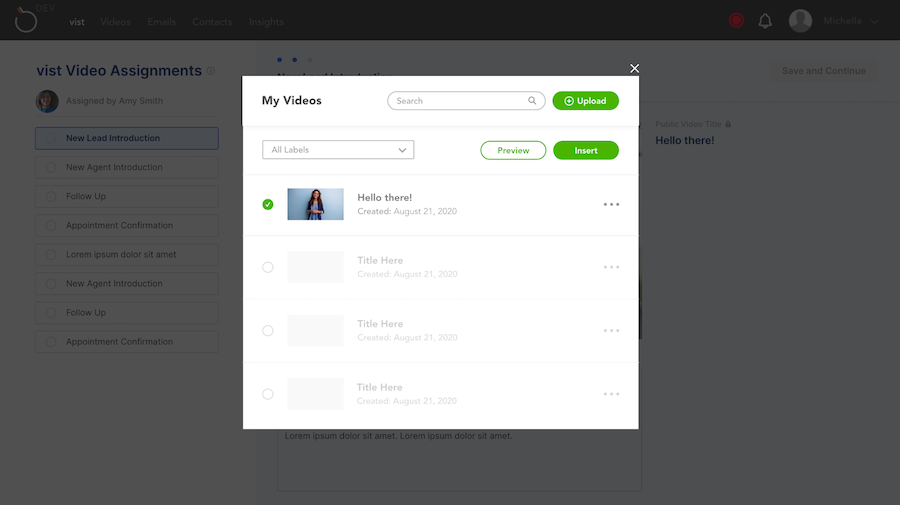Select the third video's radio button
This screenshot has width=900, height=505.
point(268,331)
